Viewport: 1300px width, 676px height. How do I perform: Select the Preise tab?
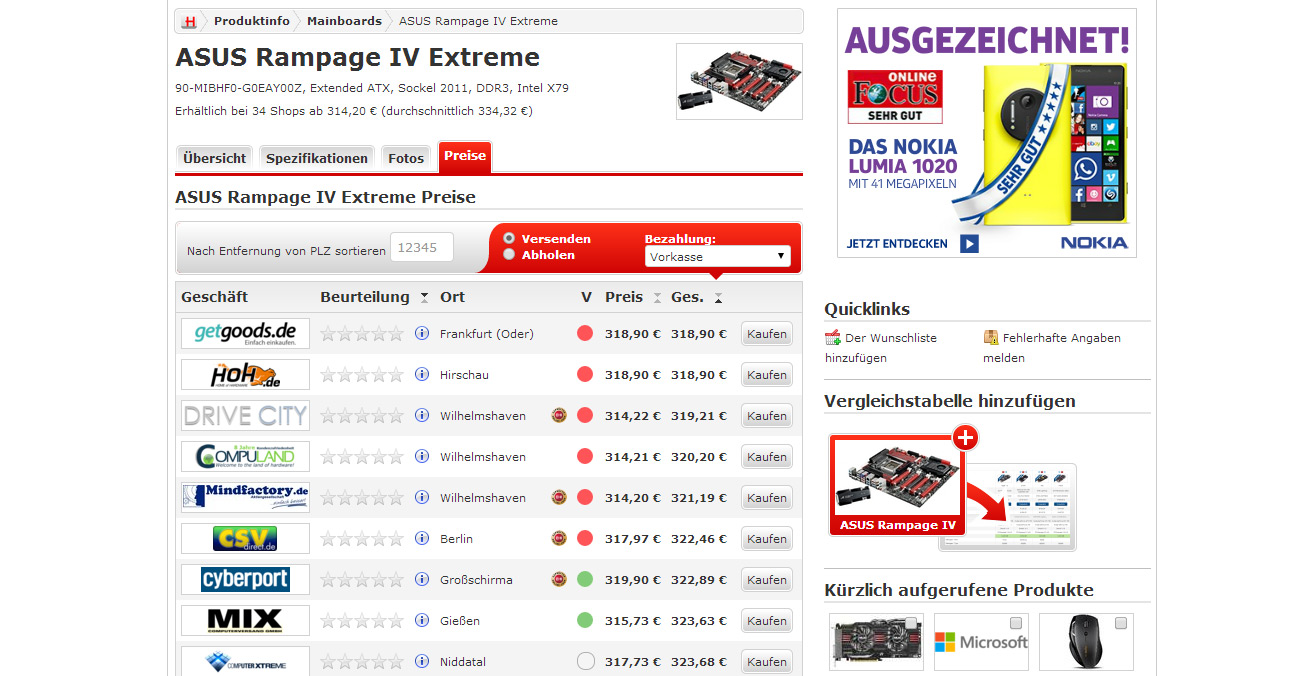[x=465, y=156]
